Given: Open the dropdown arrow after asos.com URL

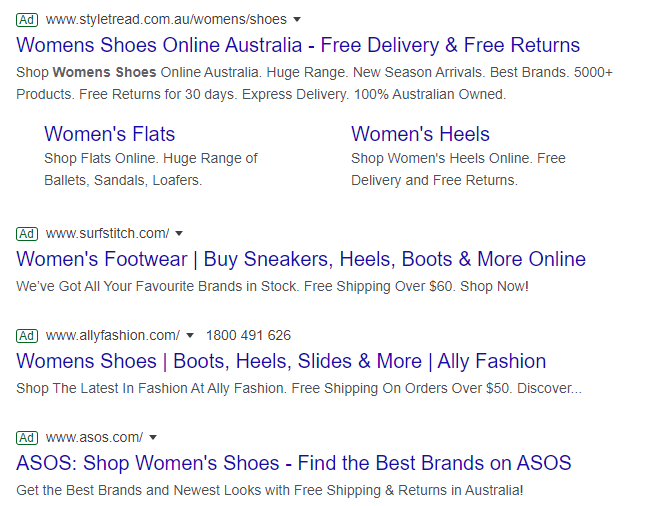Looking at the screenshot, I should [153, 438].
